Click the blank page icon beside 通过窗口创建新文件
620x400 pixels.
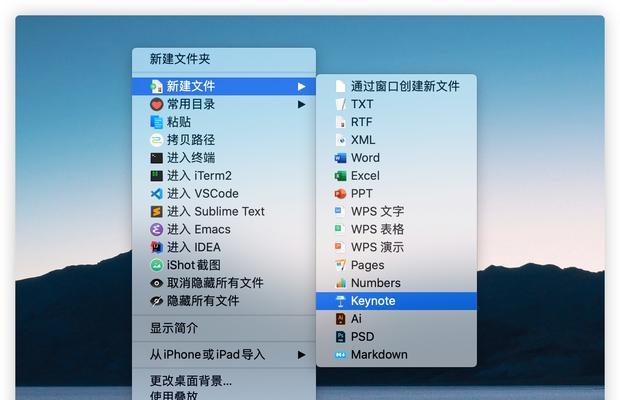340,86
